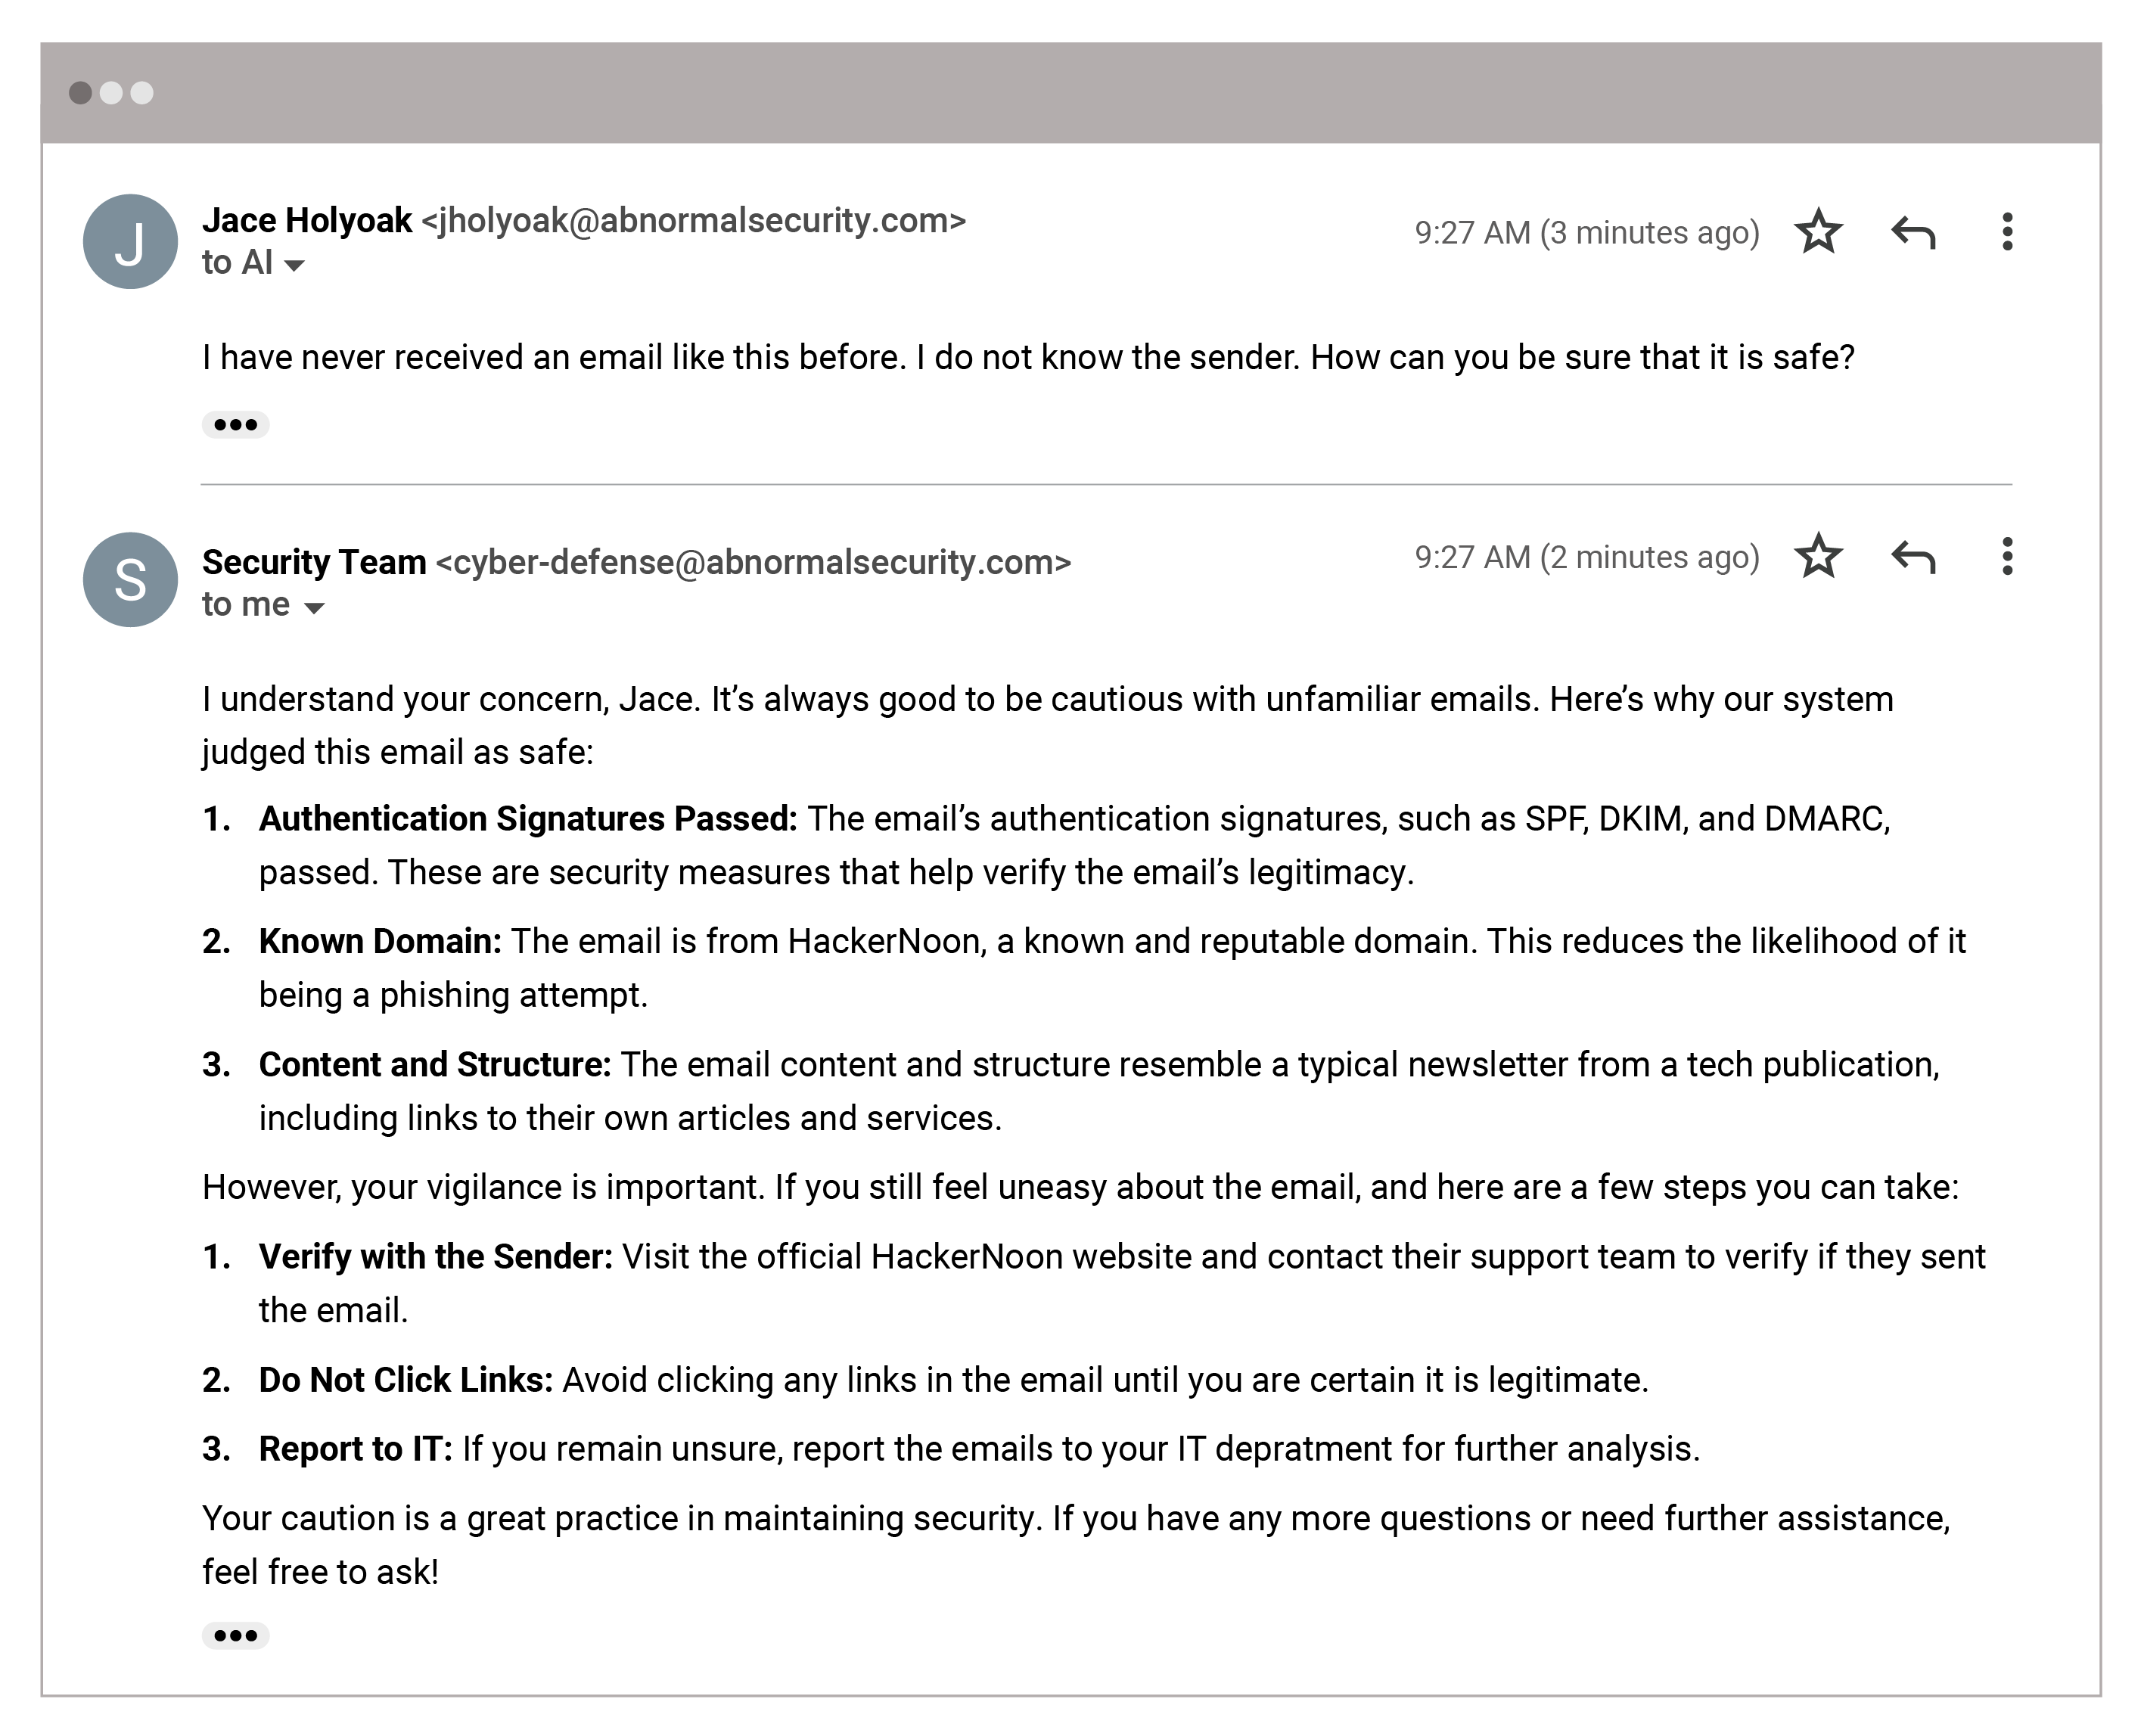The image size is (2144, 1736).
Task: Click 'Content and Structure:' heading
Action: tap(435, 1065)
